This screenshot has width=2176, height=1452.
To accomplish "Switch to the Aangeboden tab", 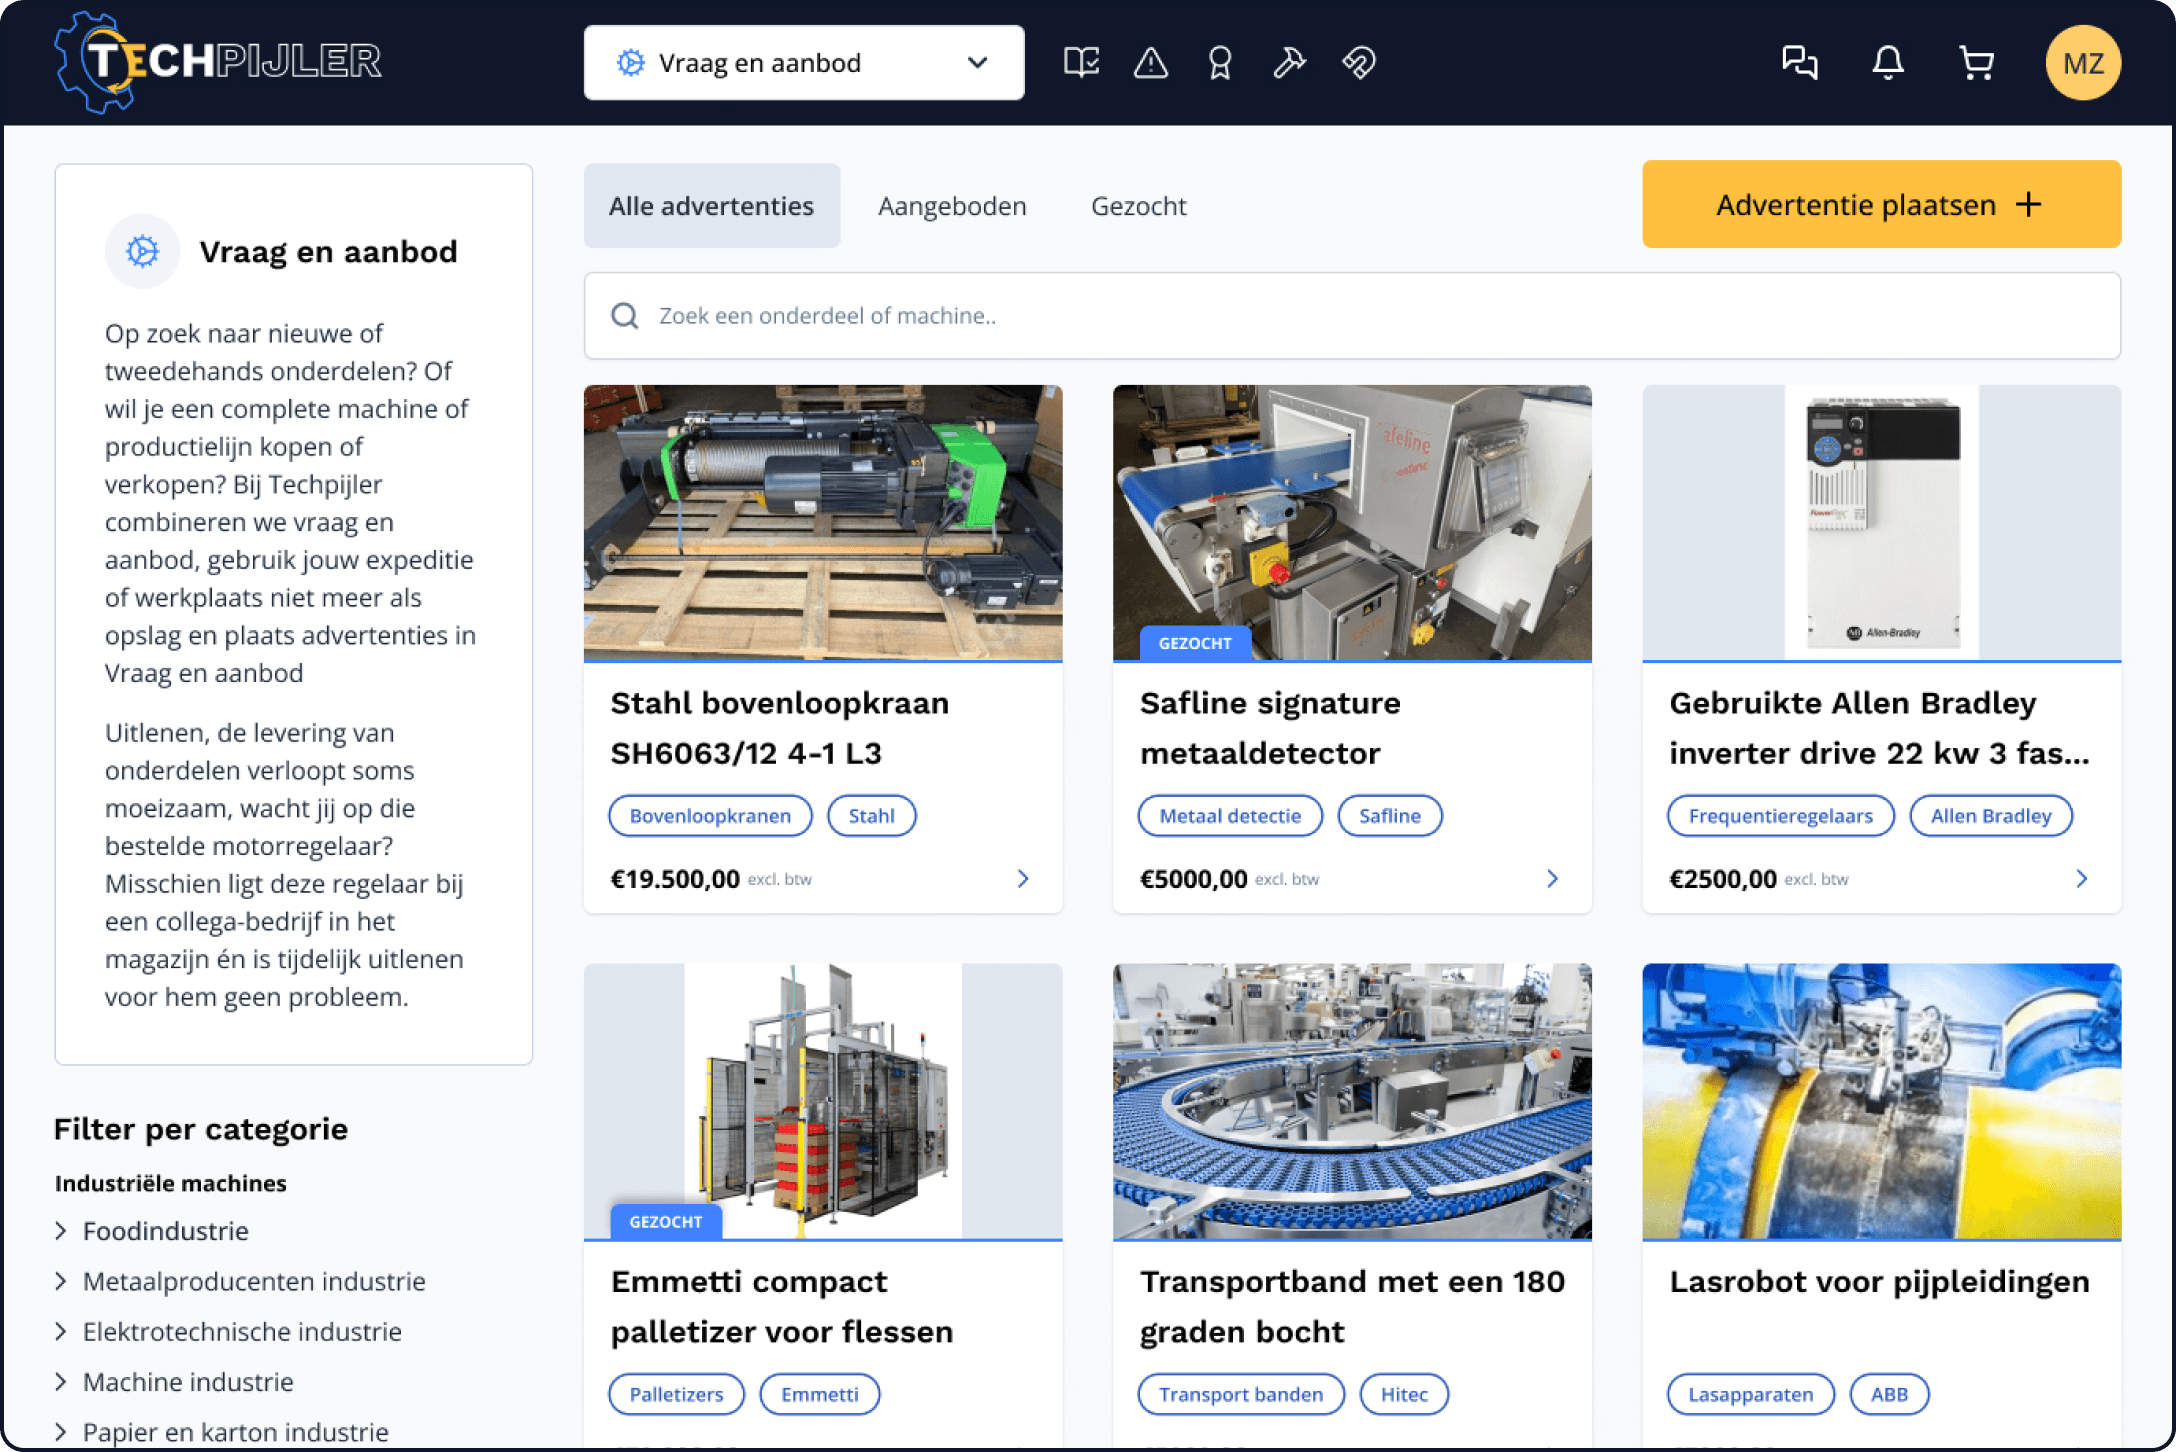I will pyautogui.click(x=951, y=206).
